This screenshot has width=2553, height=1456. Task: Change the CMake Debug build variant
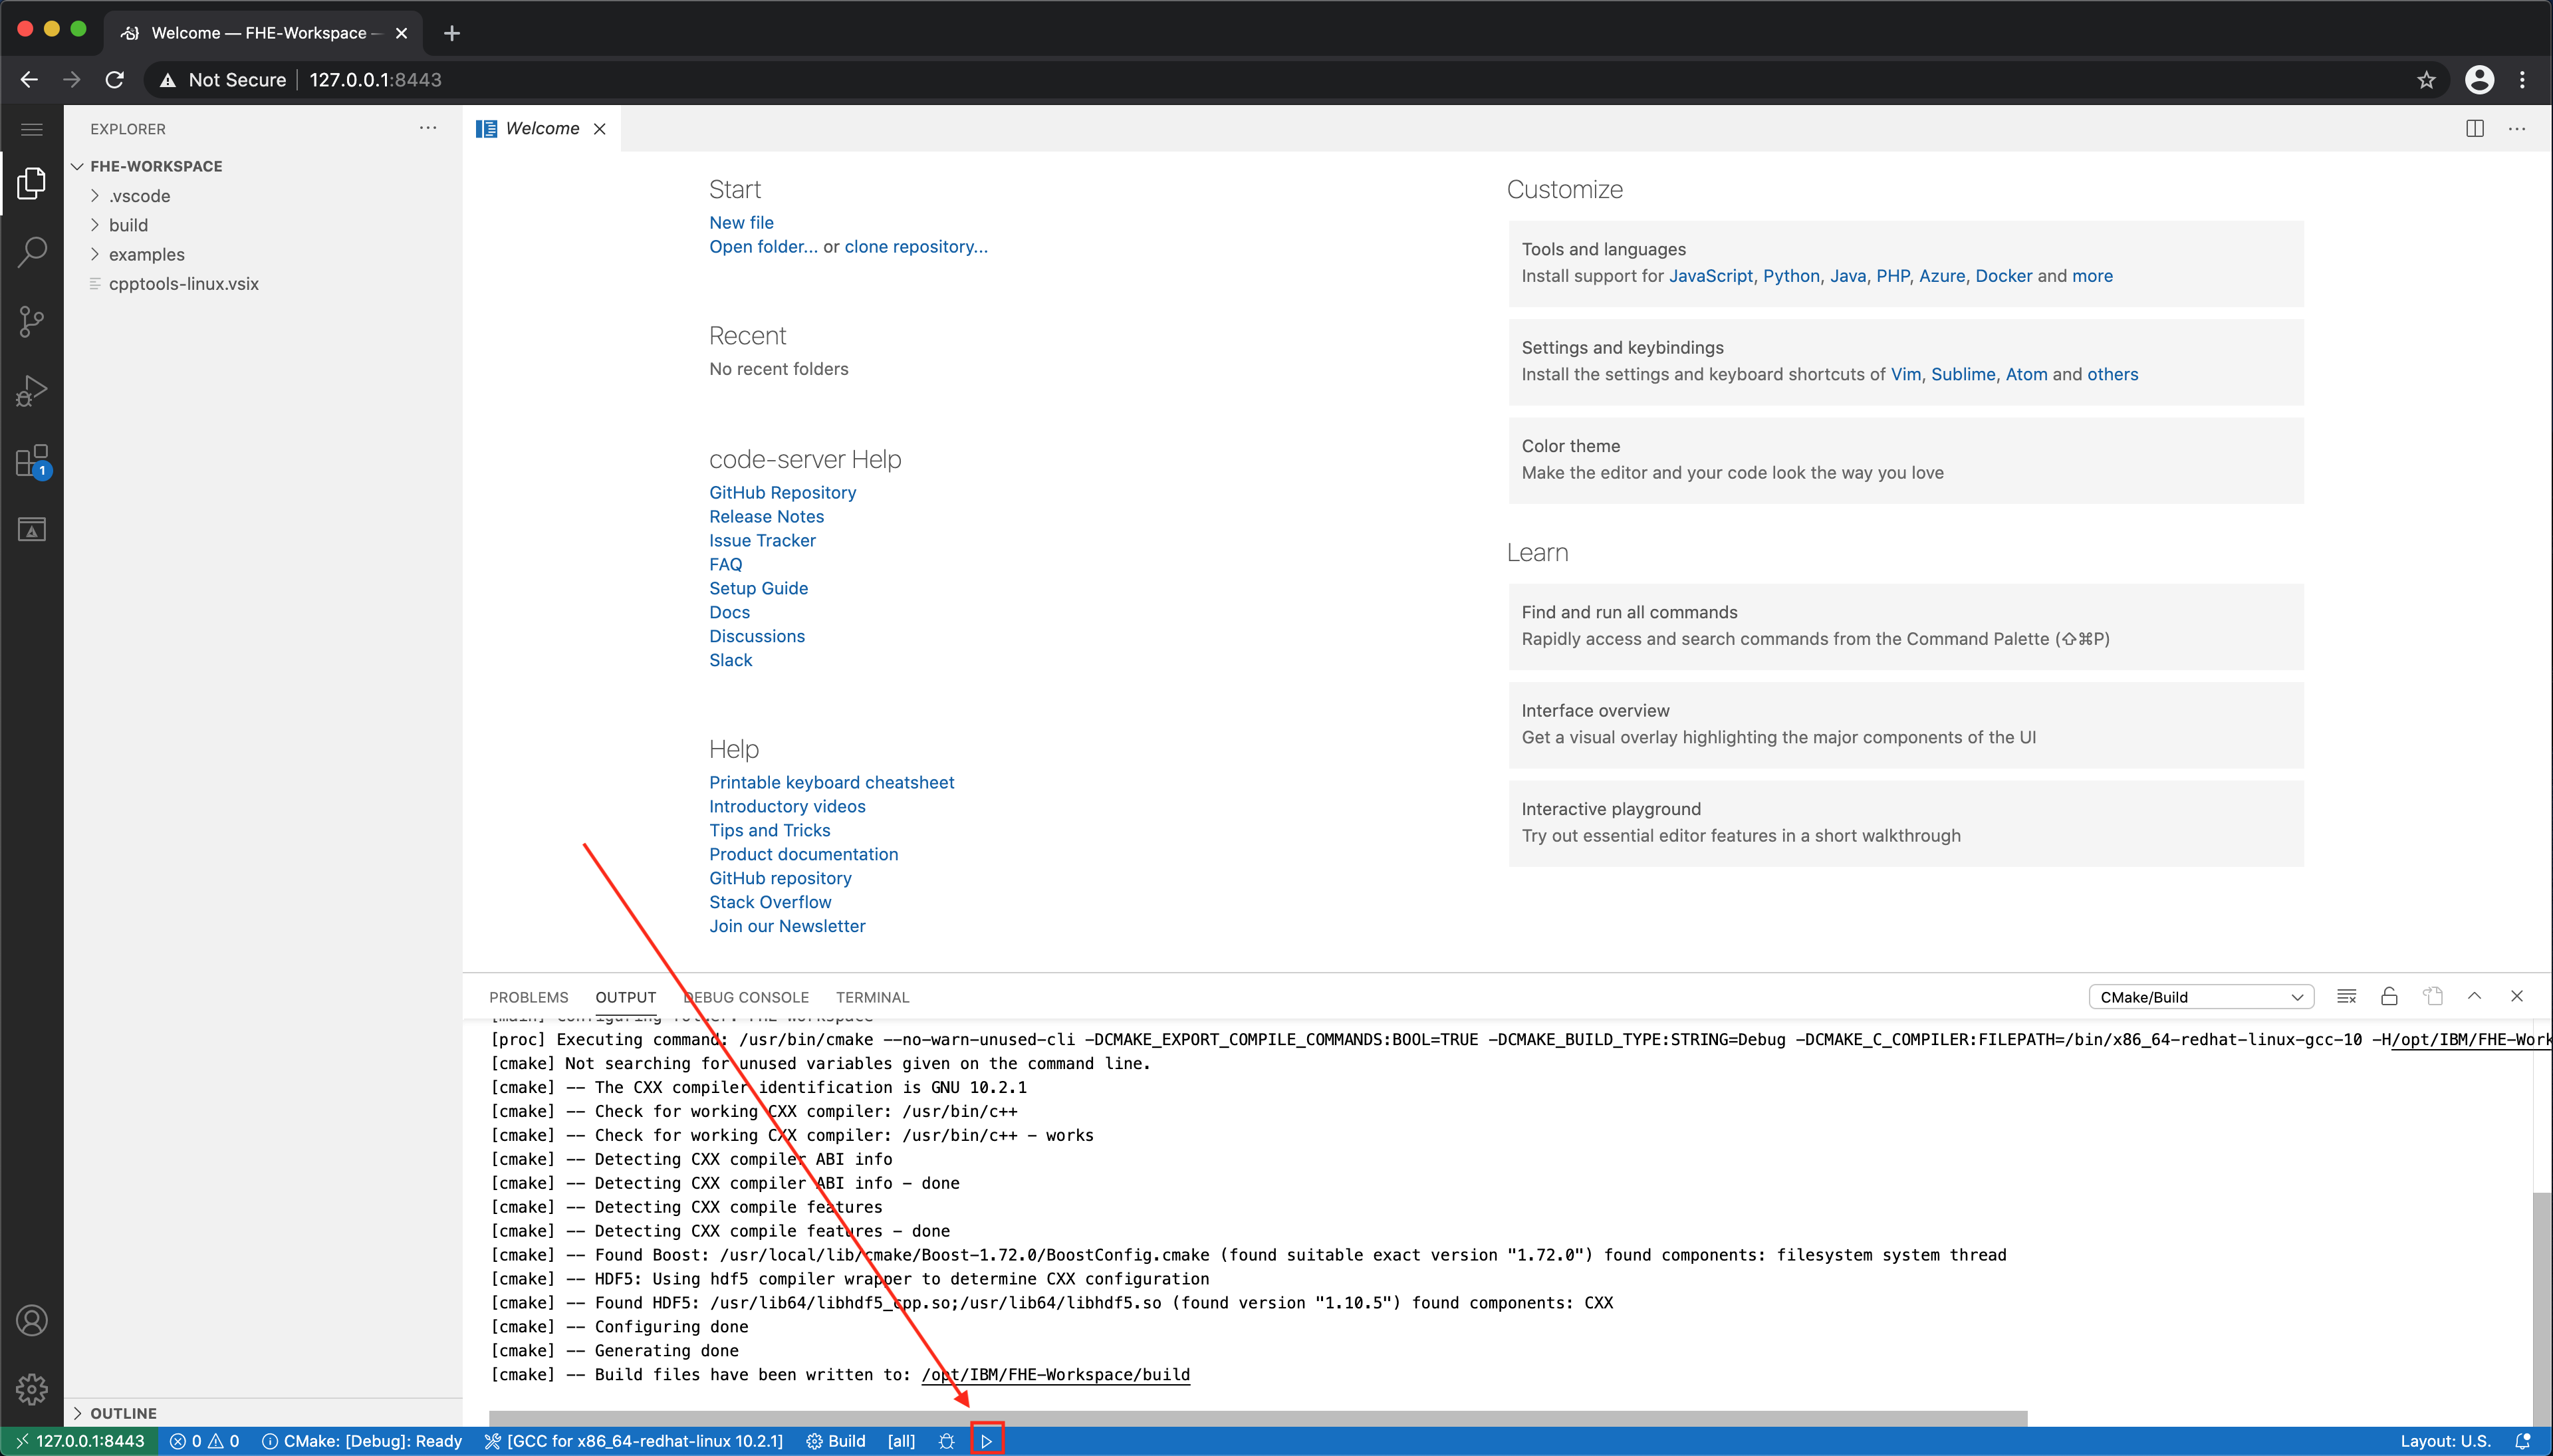[x=362, y=1441]
